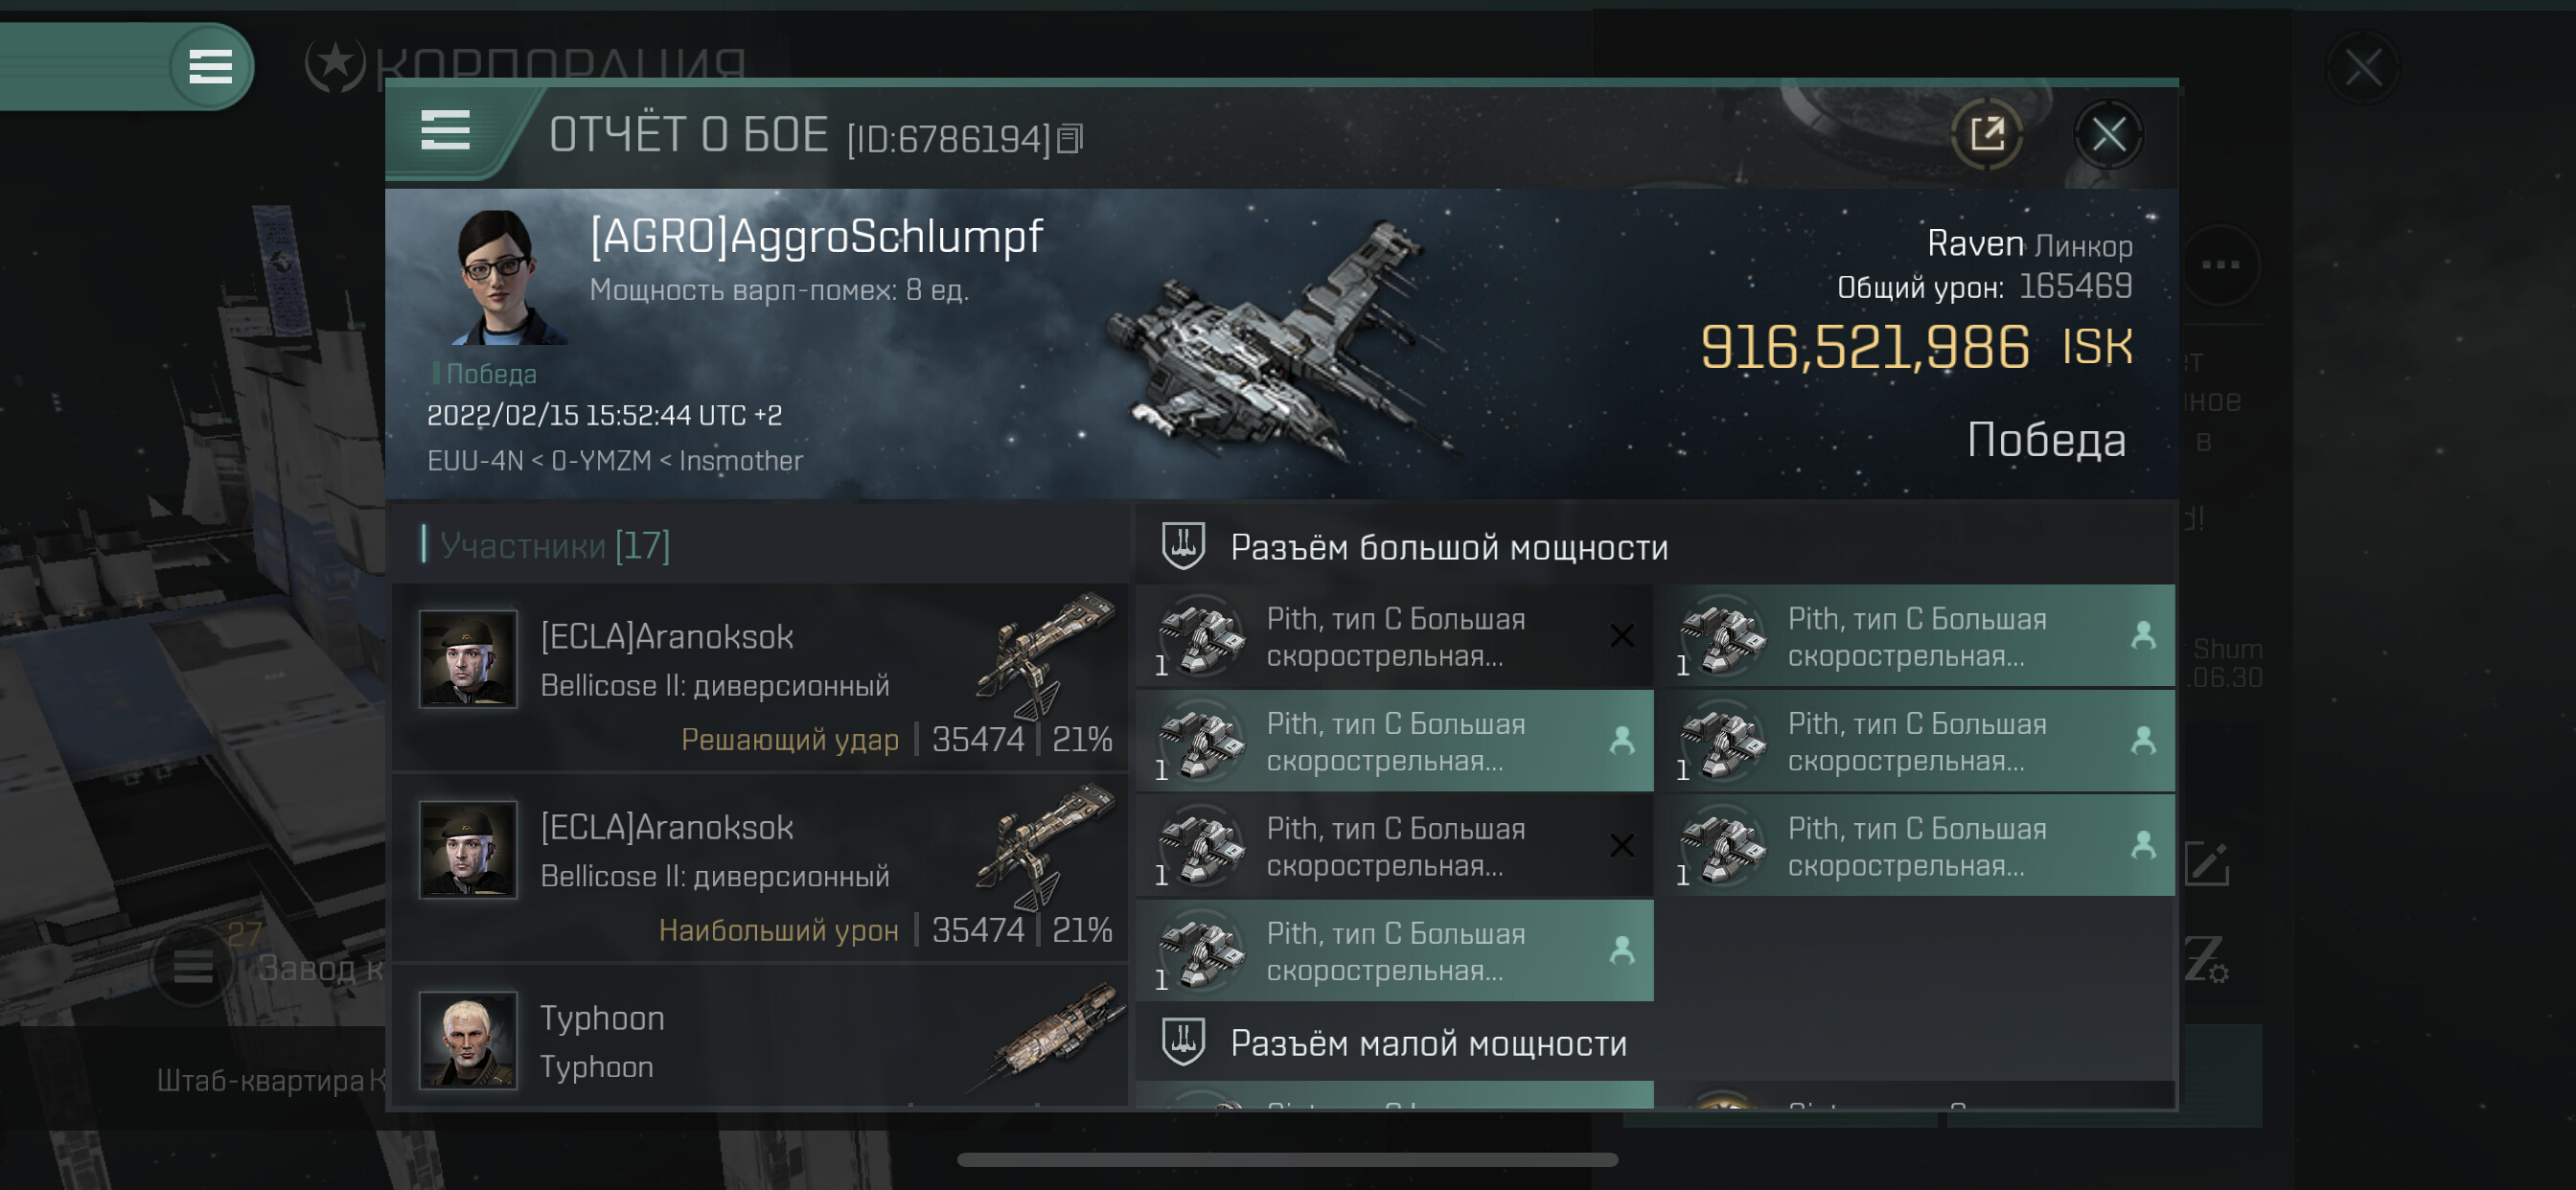The width and height of the screenshot is (2576, 1190).
Task: Open the Typhoon pilot portrait
Action: coord(468,1040)
